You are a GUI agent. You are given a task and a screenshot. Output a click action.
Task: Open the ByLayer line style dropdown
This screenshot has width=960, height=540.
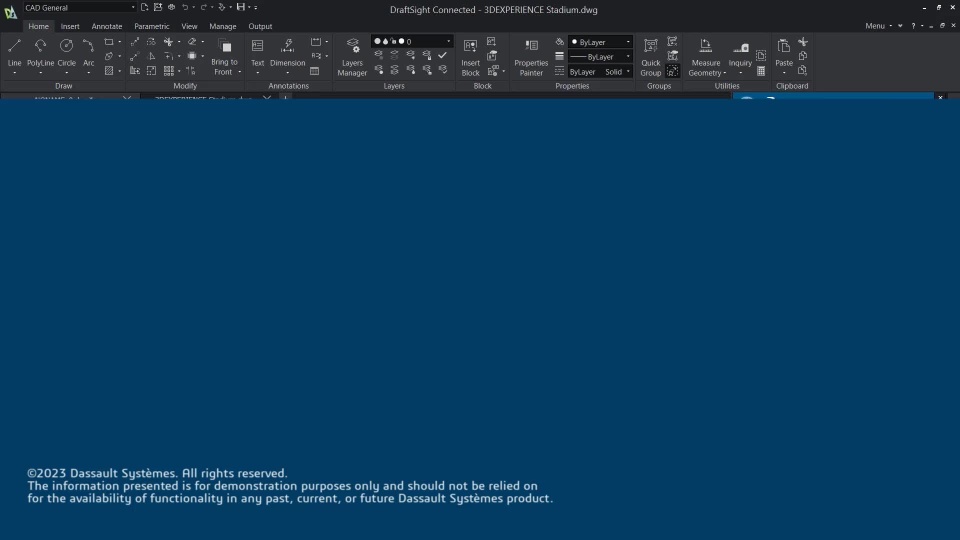(600, 56)
